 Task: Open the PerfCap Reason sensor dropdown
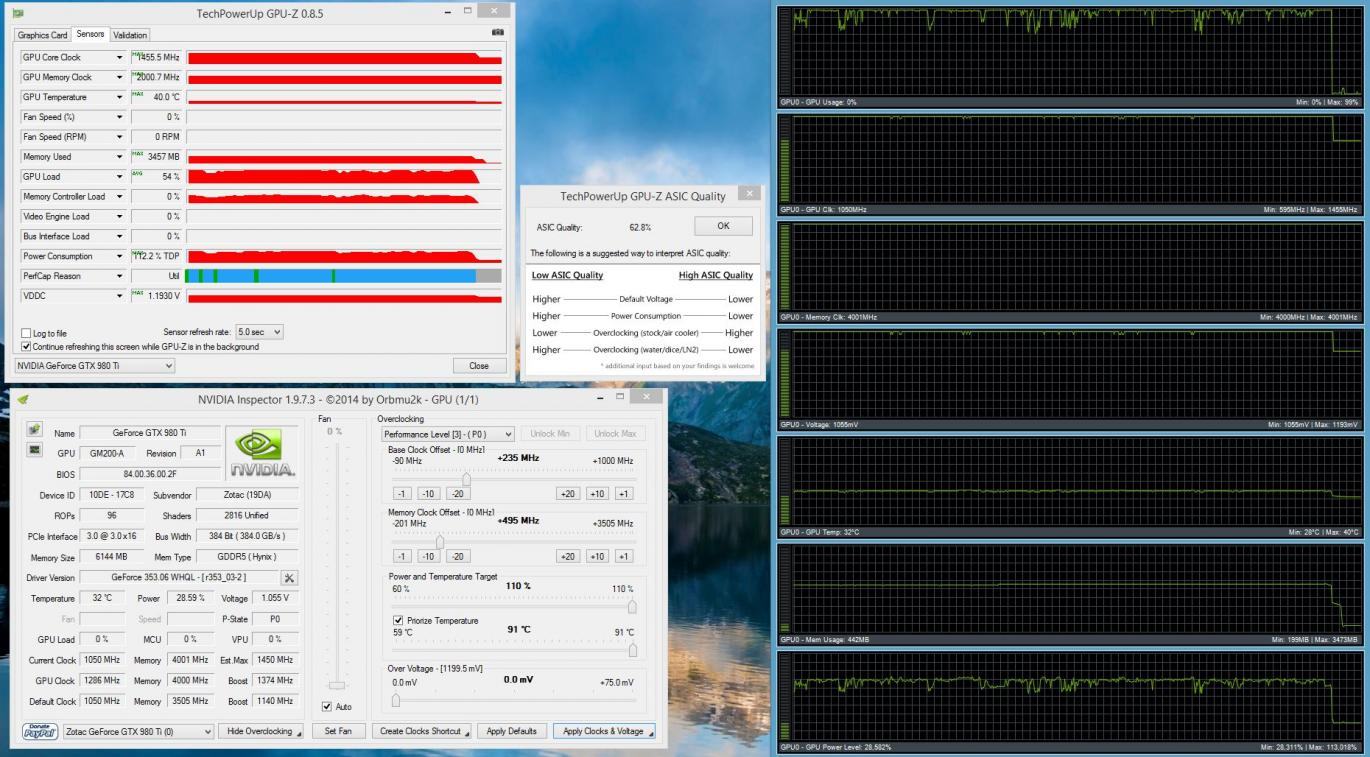coord(120,276)
